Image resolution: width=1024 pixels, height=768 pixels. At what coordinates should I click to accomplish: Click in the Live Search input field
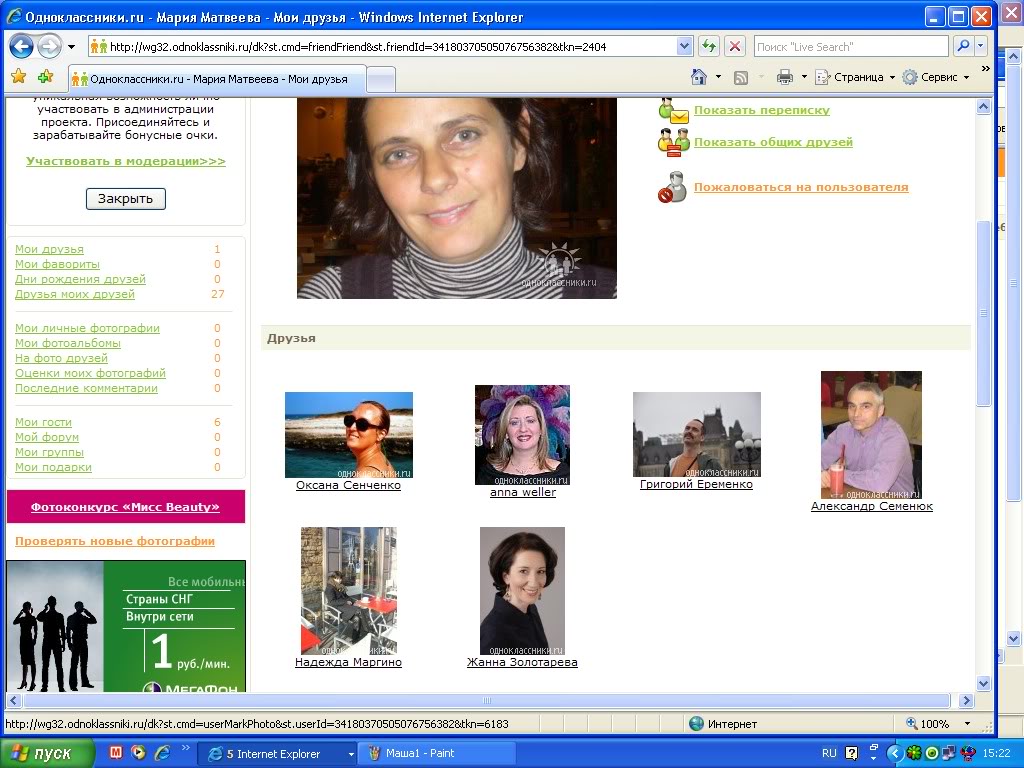(850, 46)
